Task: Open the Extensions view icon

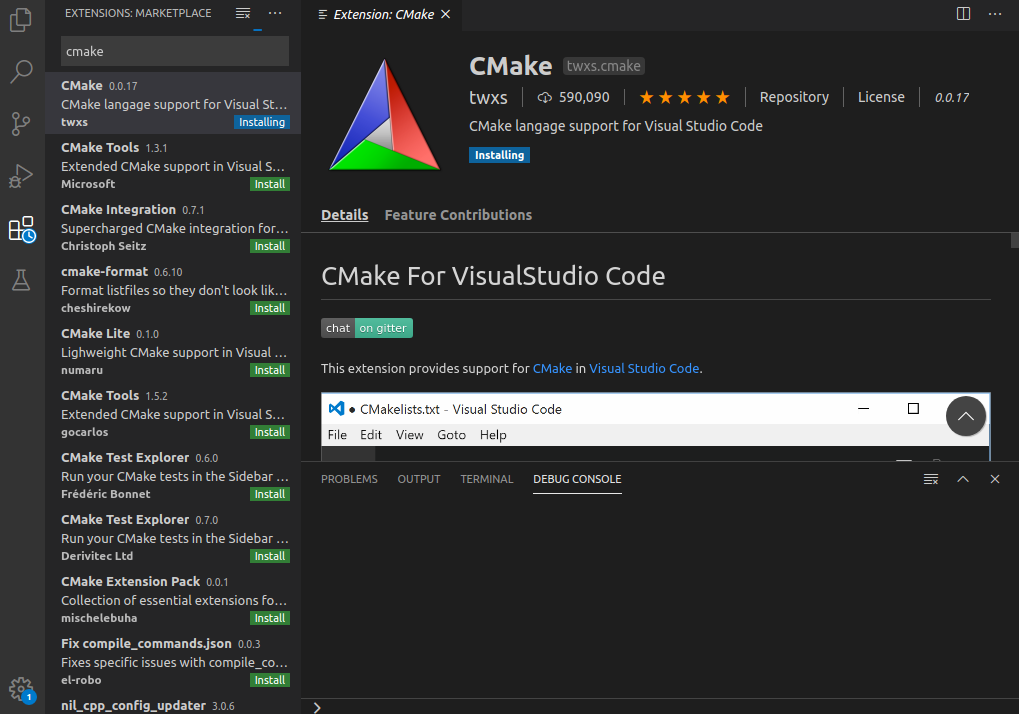Action: click(21, 229)
